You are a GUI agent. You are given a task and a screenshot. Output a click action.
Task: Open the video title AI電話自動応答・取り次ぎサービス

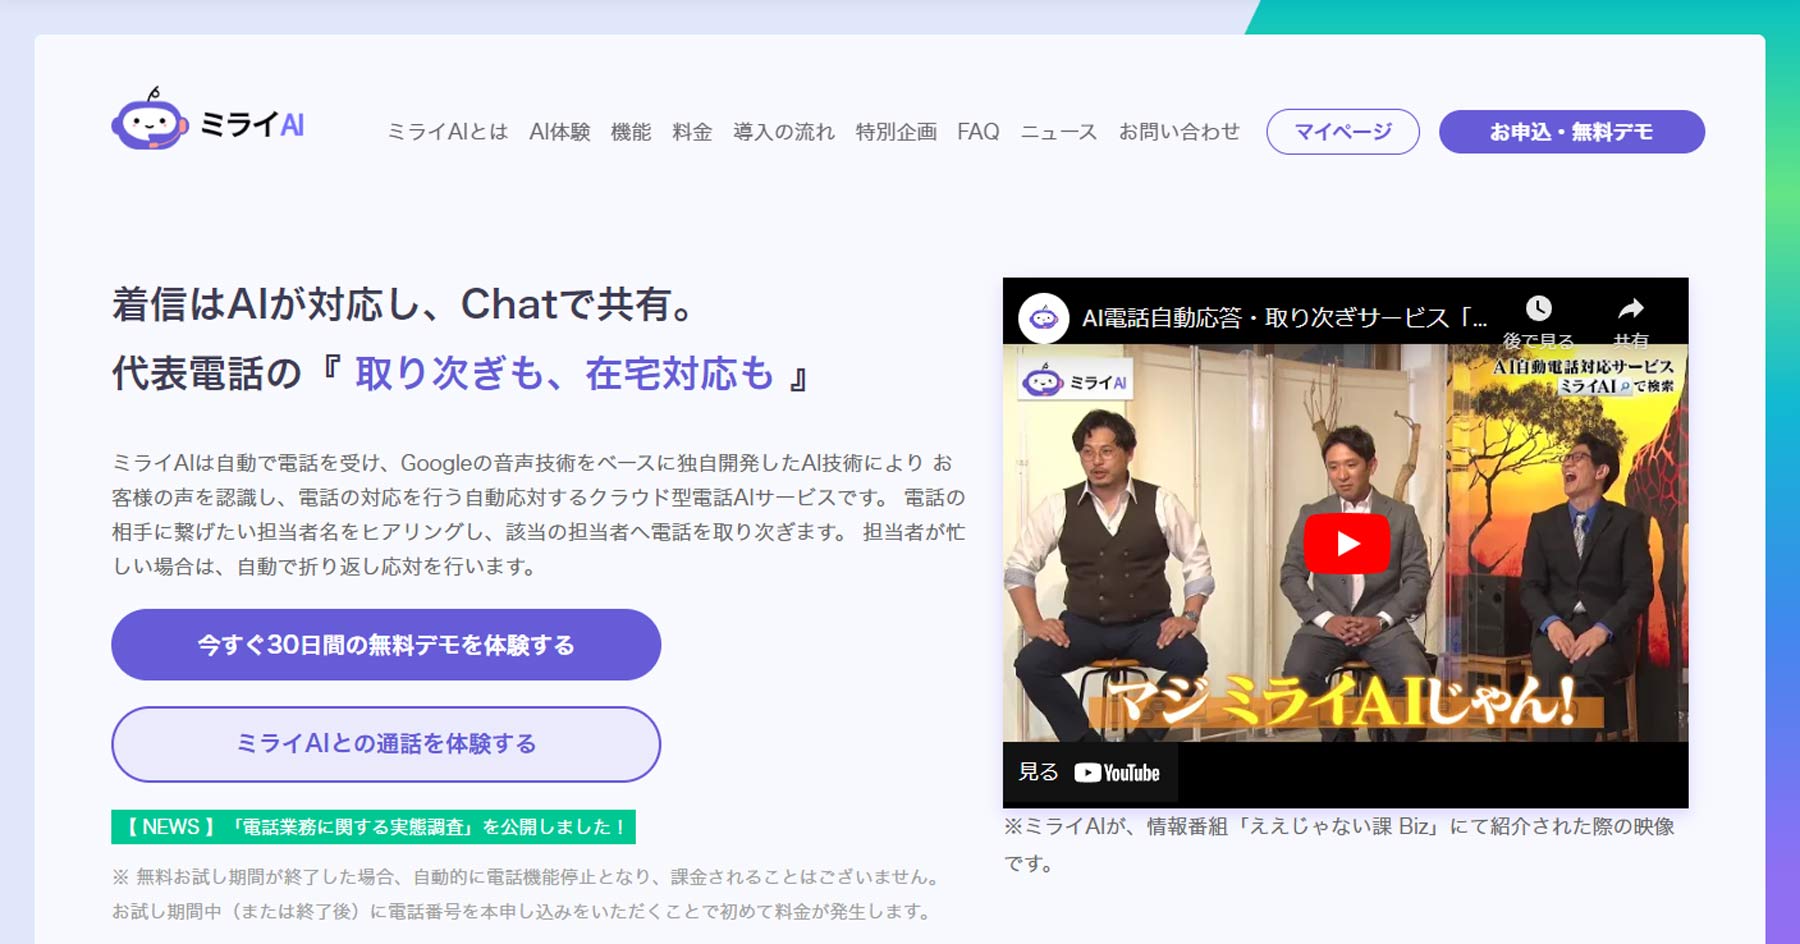click(x=1285, y=318)
